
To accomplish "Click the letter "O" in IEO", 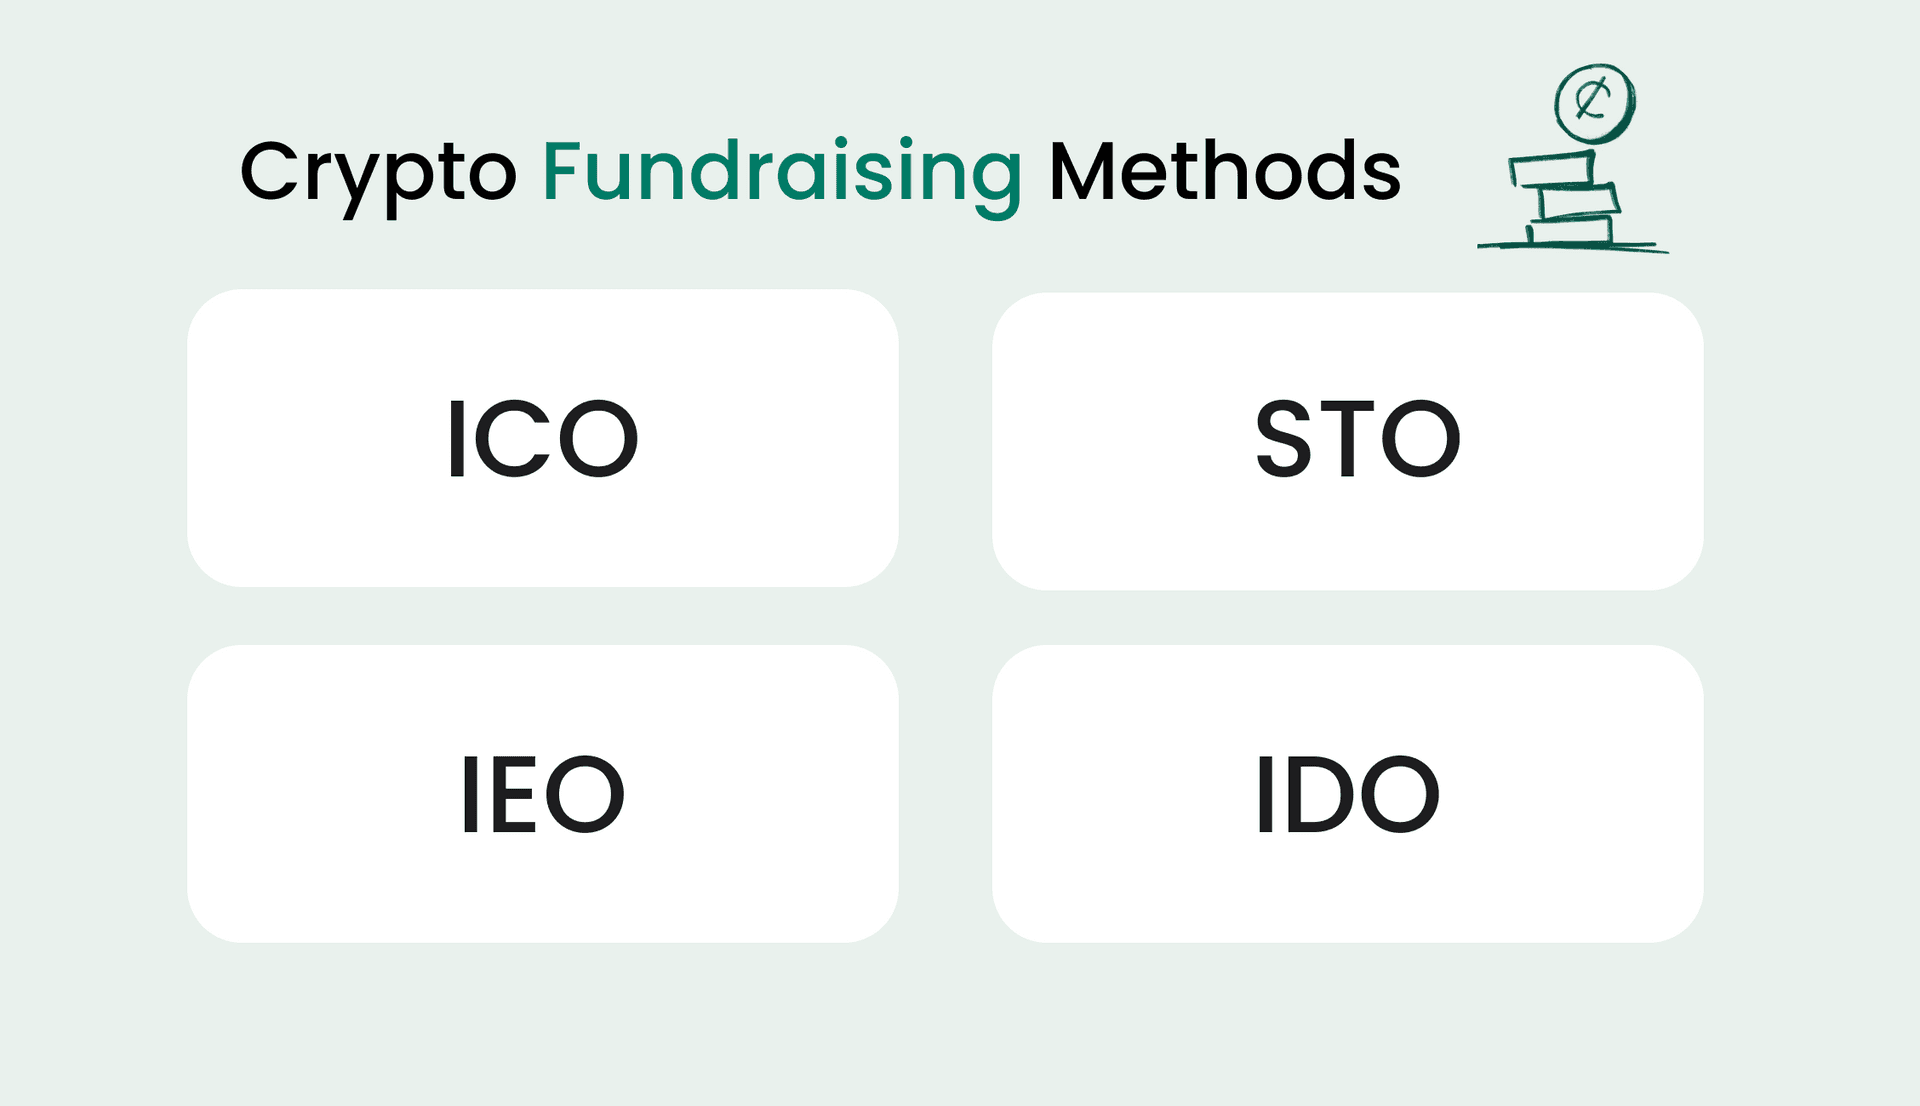I will (585, 795).
